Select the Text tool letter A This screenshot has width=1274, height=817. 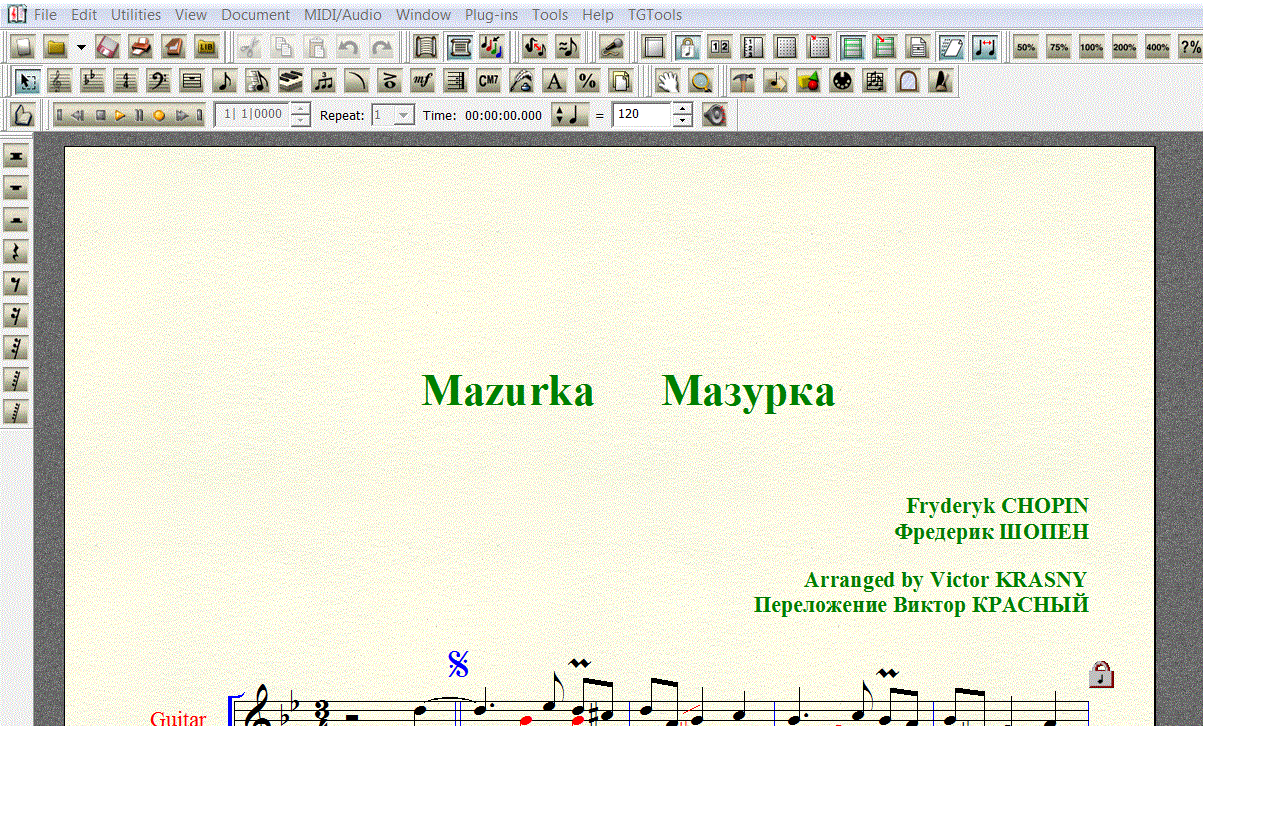(x=555, y=81)
